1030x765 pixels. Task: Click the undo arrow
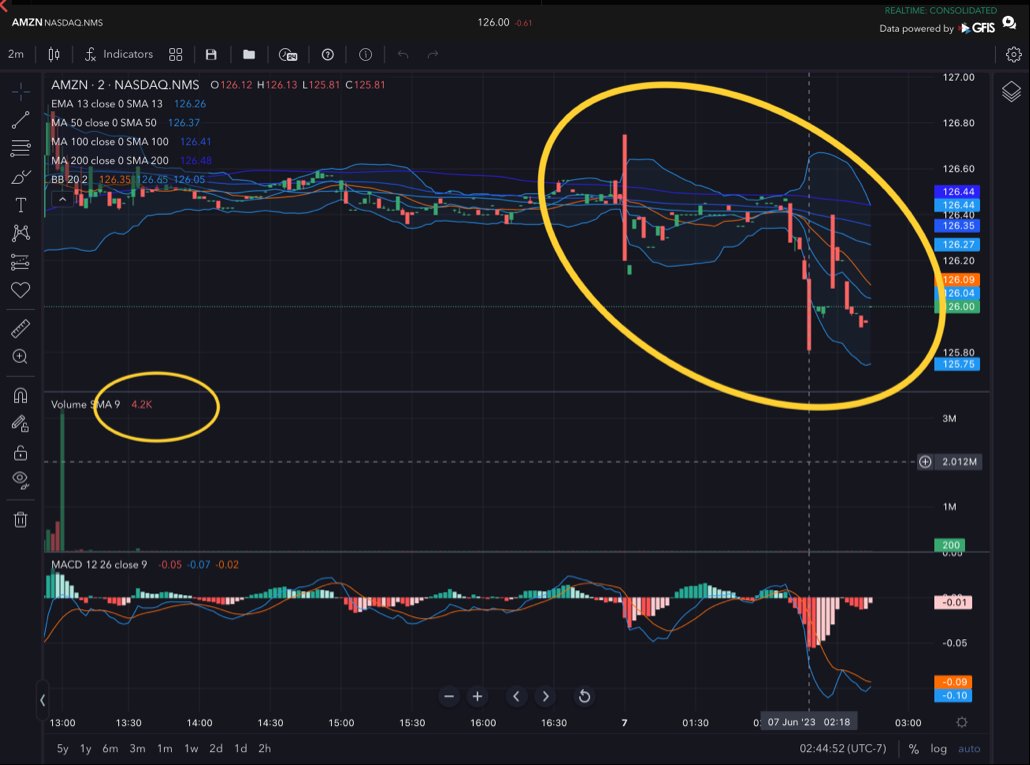click(403, 55)
